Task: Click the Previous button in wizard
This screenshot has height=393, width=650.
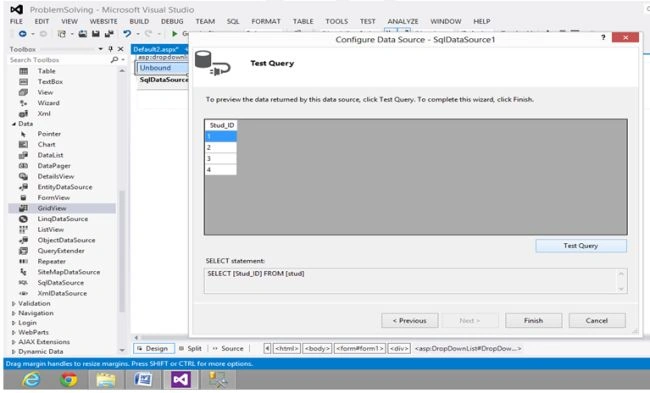Action: [410, 320]
